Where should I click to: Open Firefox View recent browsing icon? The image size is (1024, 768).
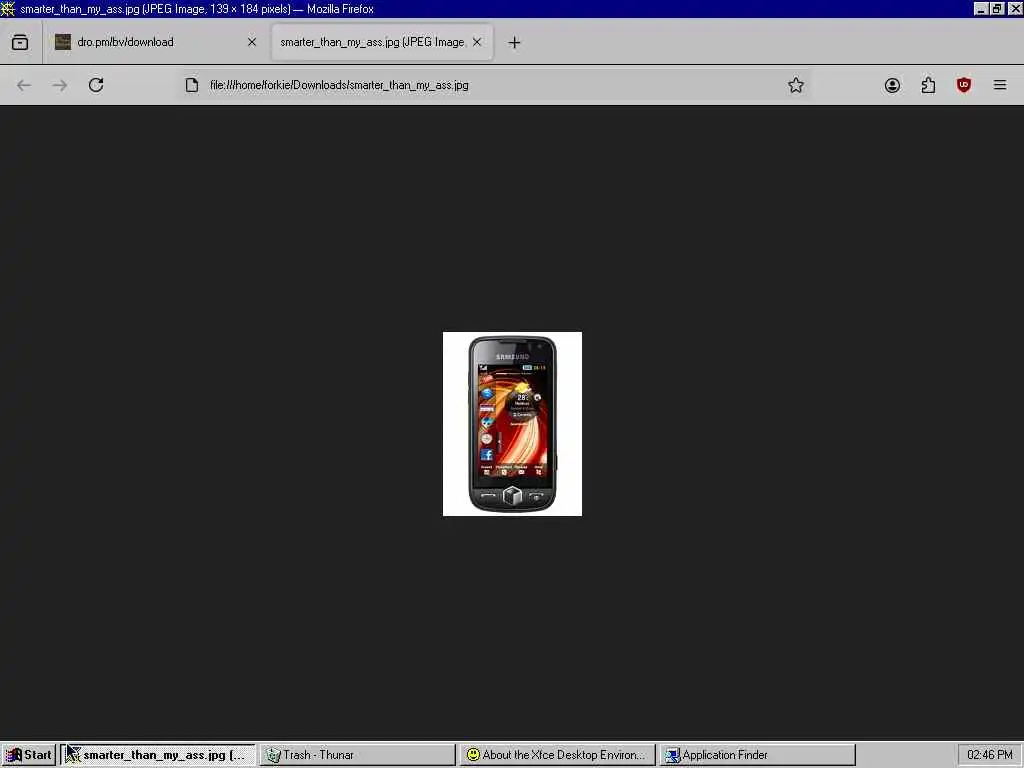[20, 42]
